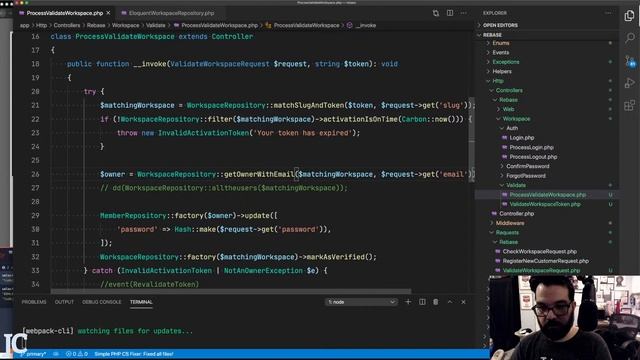
Task: Open Controller.php file
Action: point(516,213)
